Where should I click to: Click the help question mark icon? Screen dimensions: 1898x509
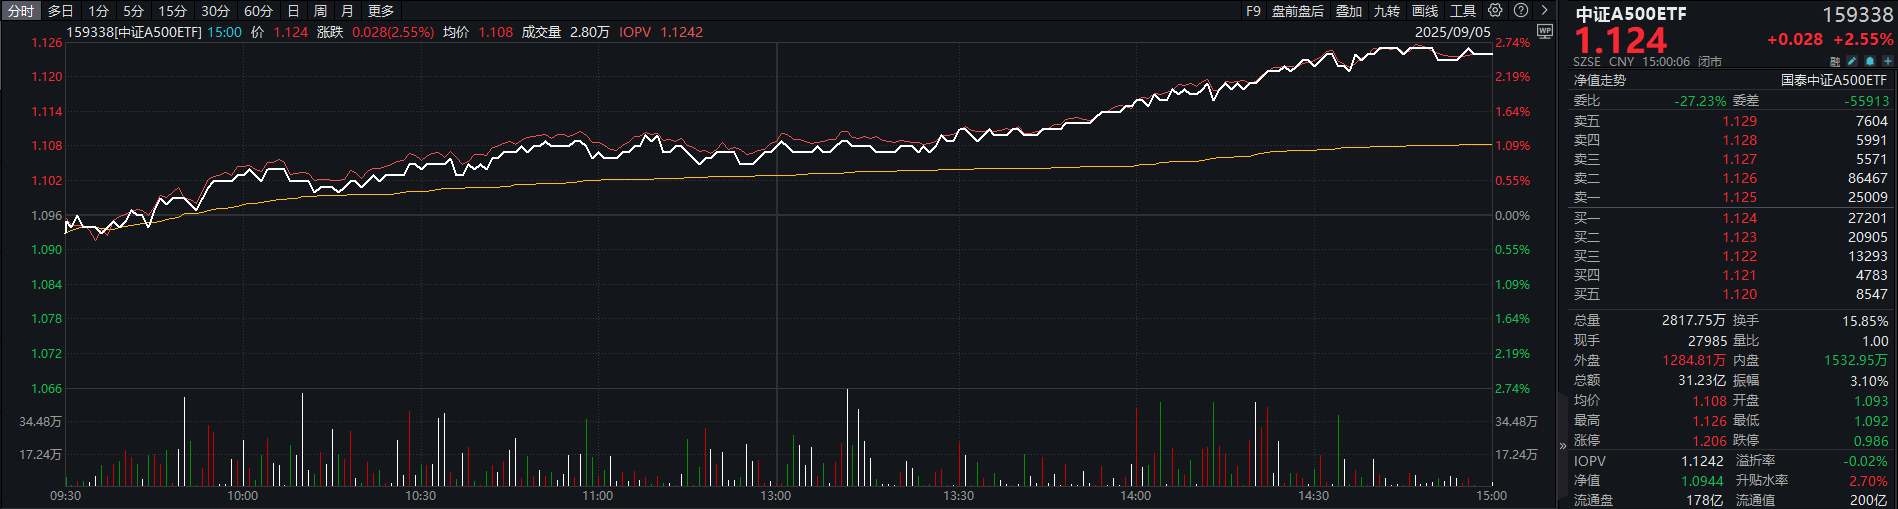(x=1521, y=10)
